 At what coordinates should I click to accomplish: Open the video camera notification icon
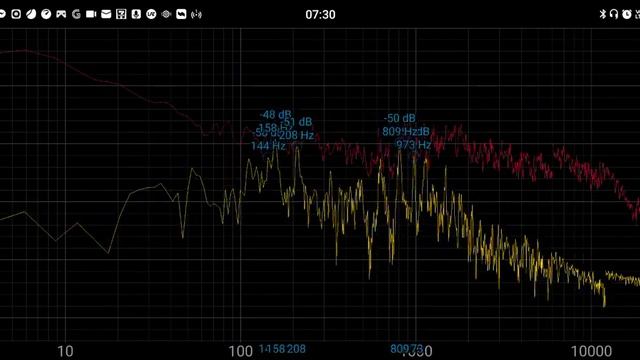pos(91,14)
